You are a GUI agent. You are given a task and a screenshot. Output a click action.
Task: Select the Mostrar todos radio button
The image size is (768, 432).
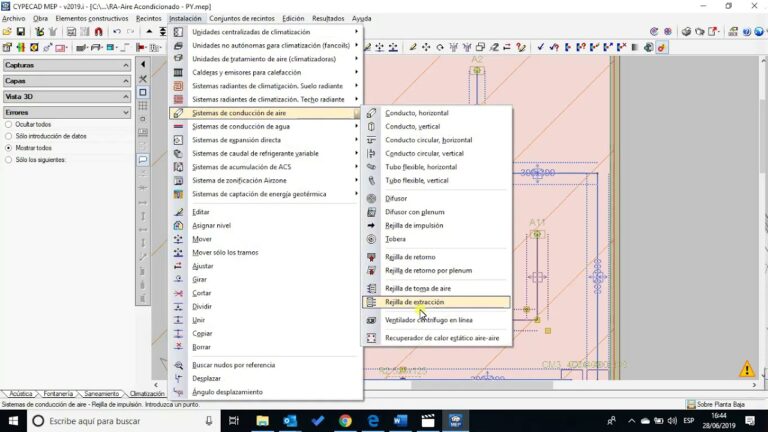[x=8, y=148]
